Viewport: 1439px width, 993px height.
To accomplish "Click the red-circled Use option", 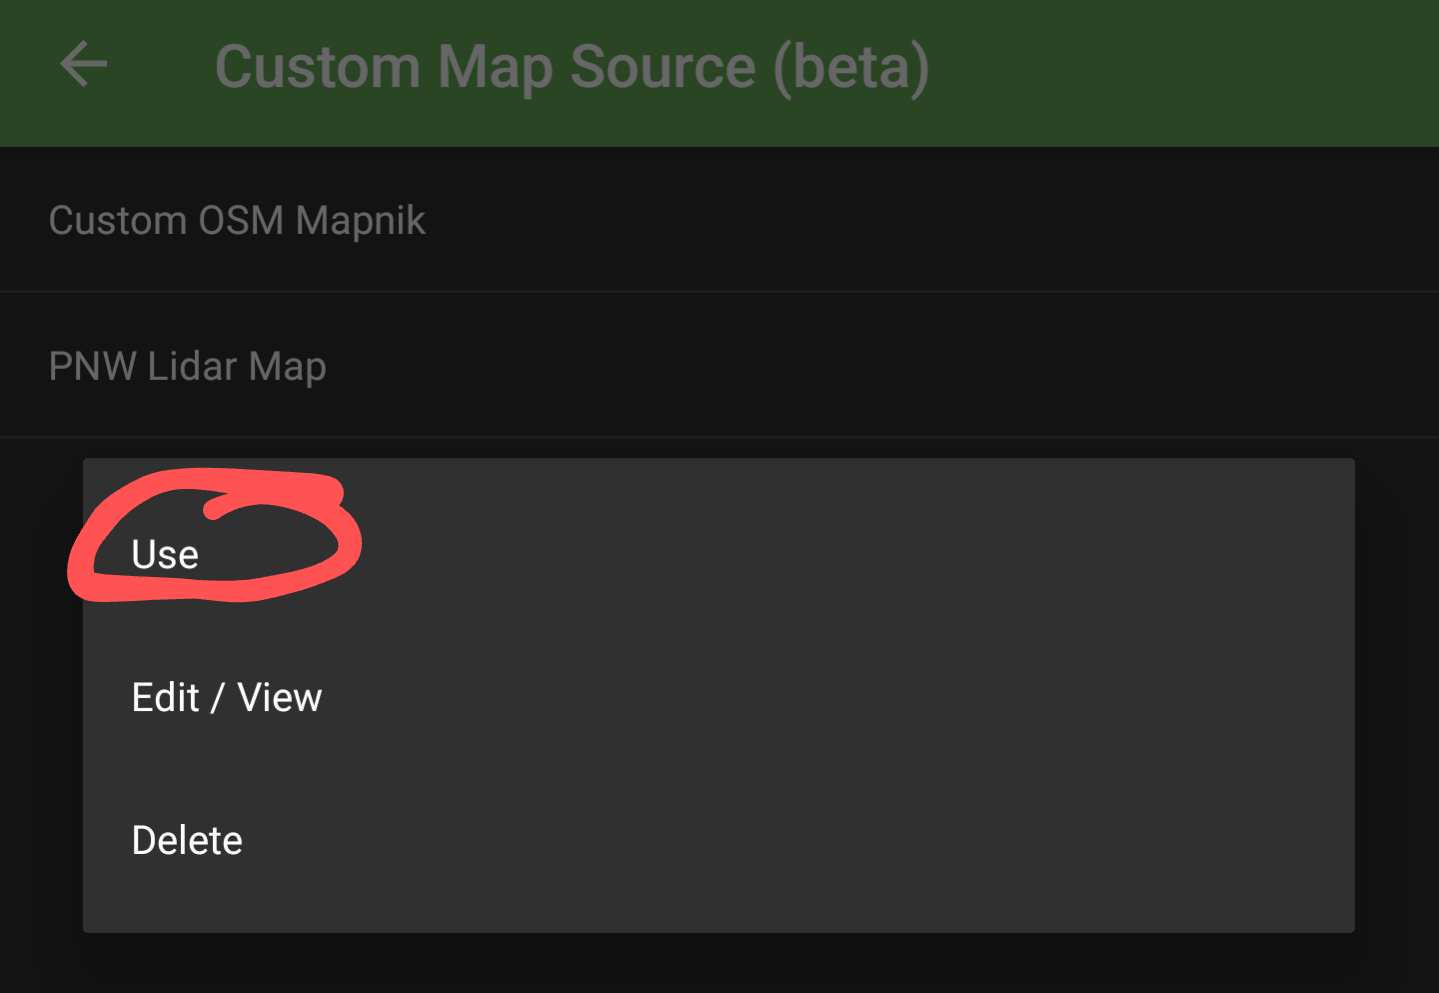I will pos(166,555).
